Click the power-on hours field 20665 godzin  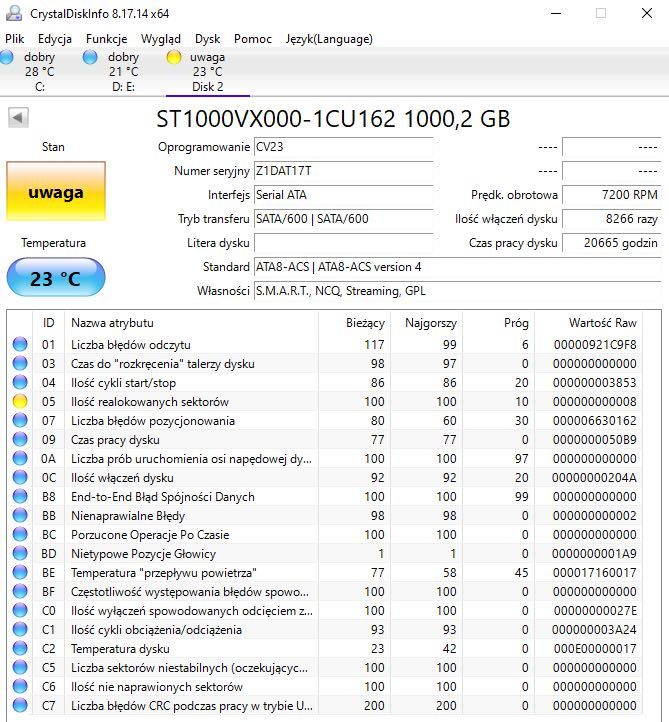pyautogui.click(x=612, y=243)
